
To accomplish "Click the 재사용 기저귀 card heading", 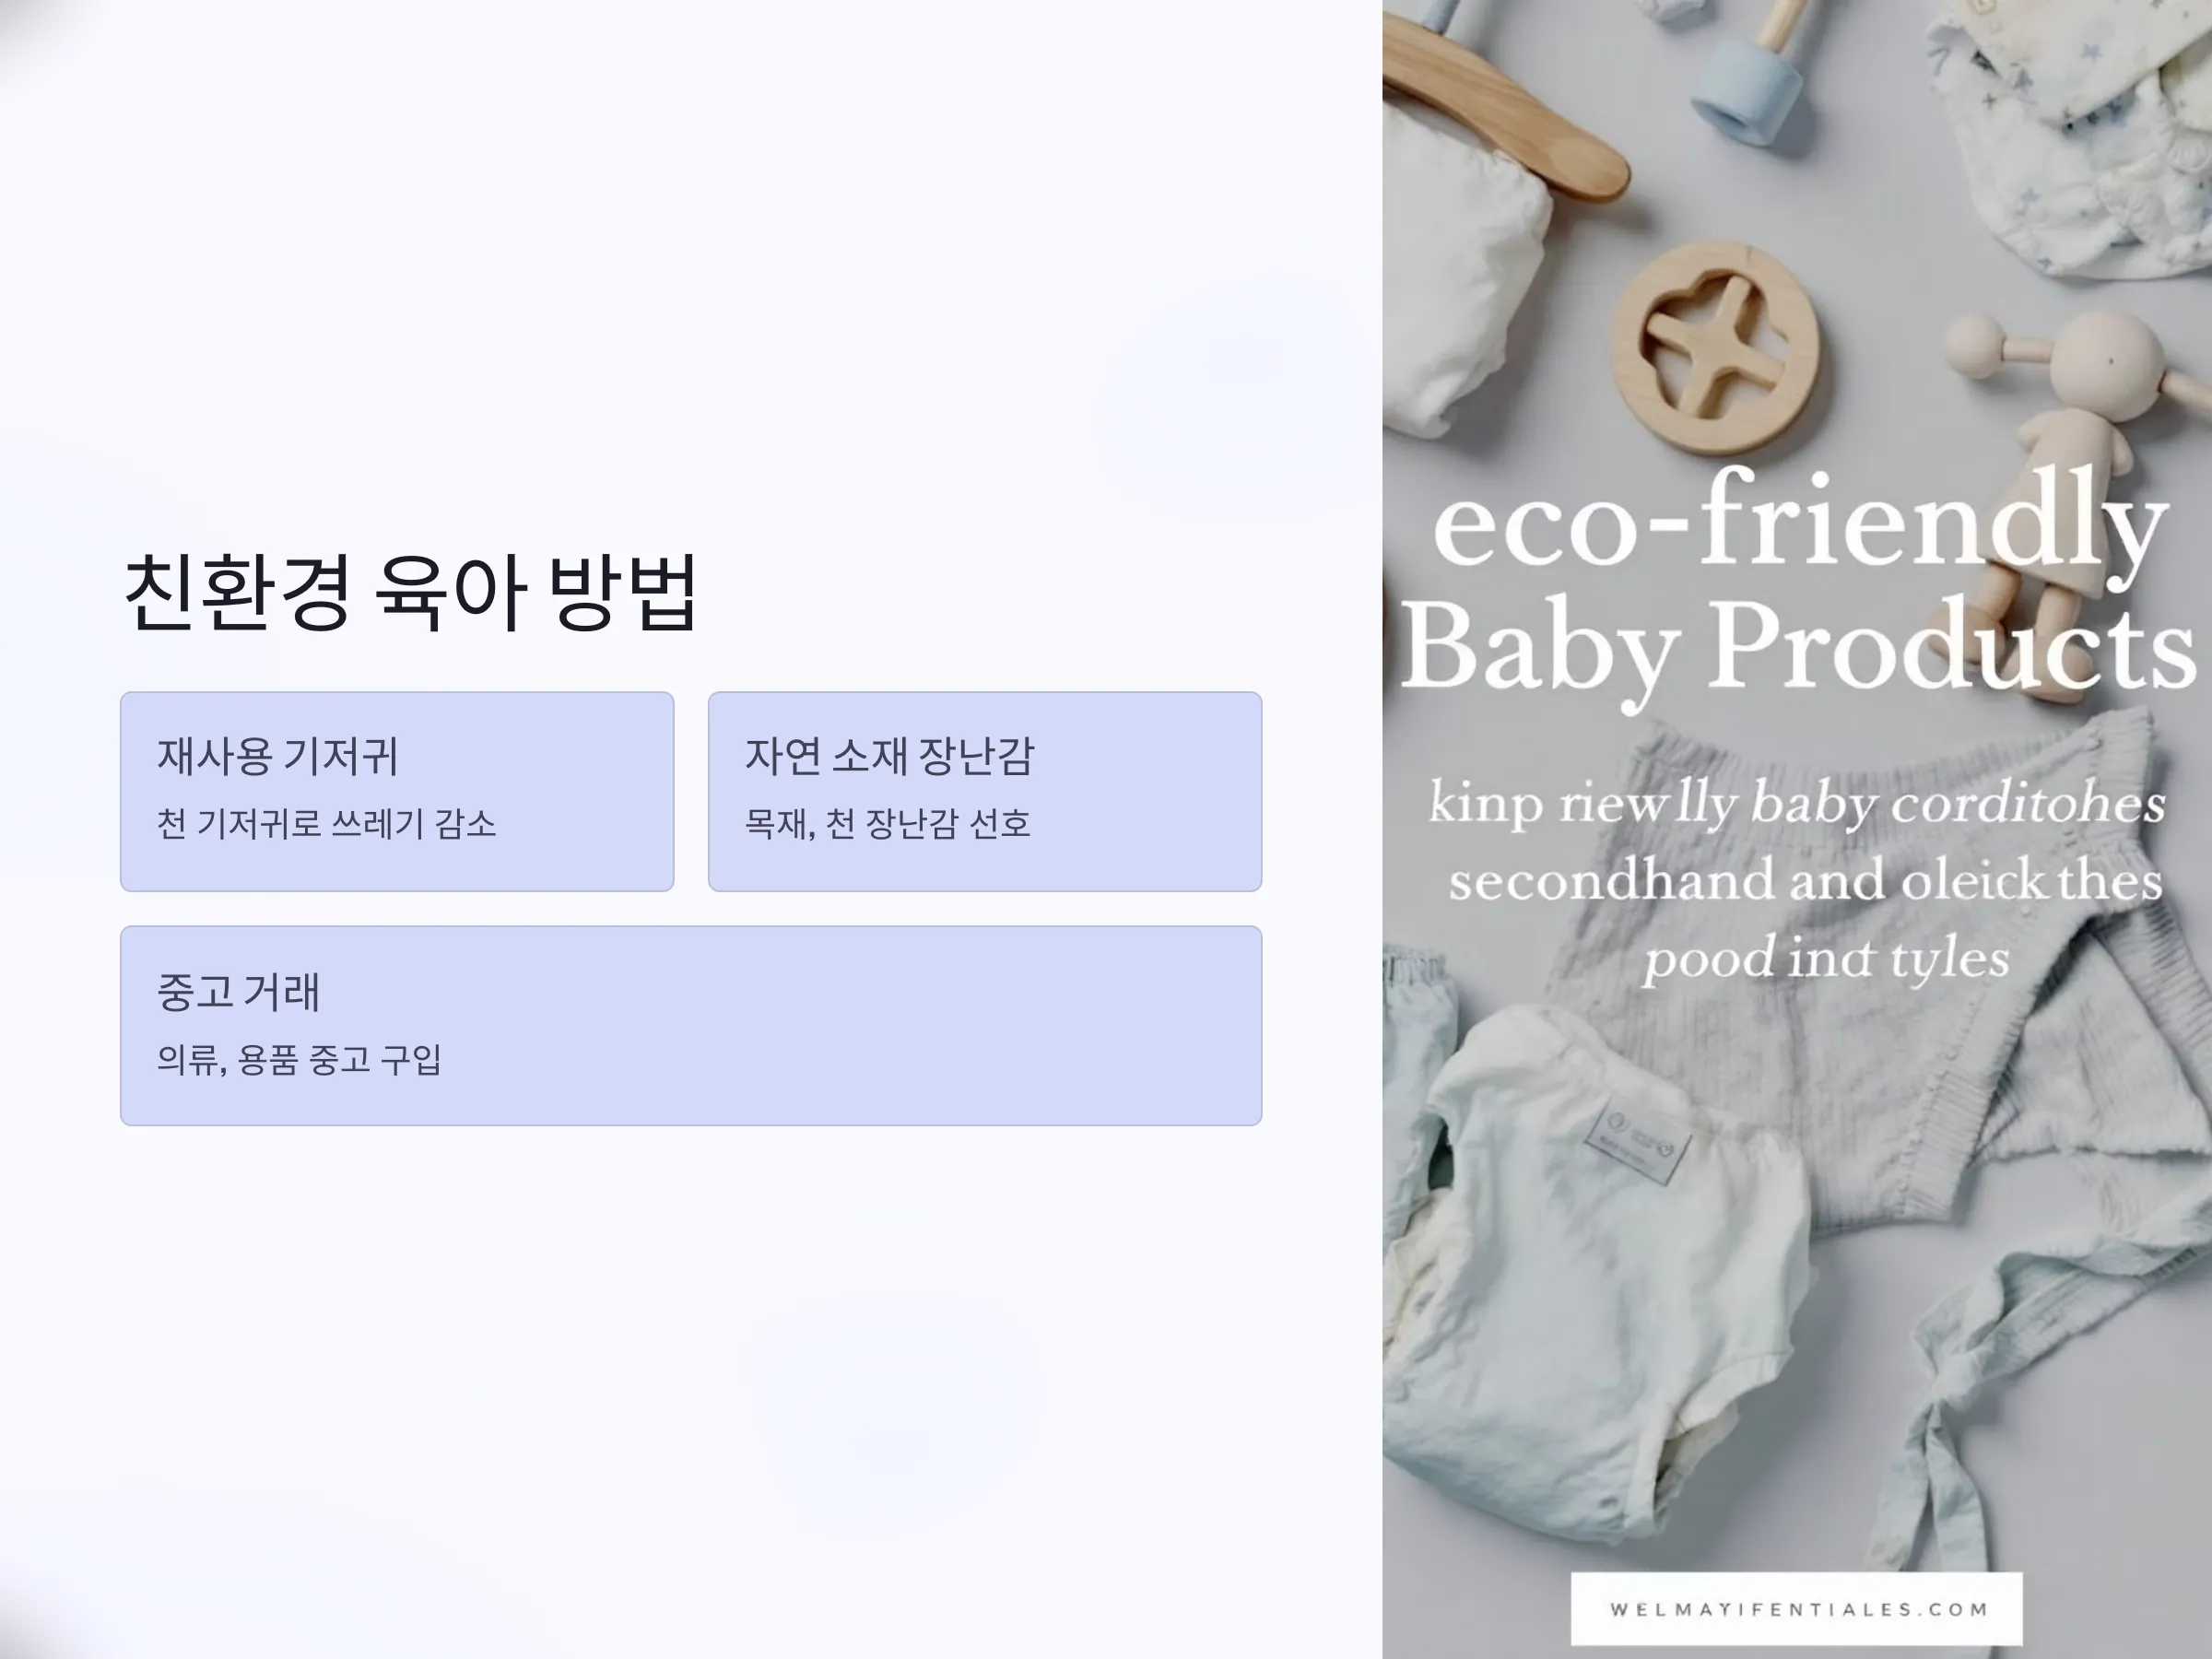I will click(x=278, y=756).
